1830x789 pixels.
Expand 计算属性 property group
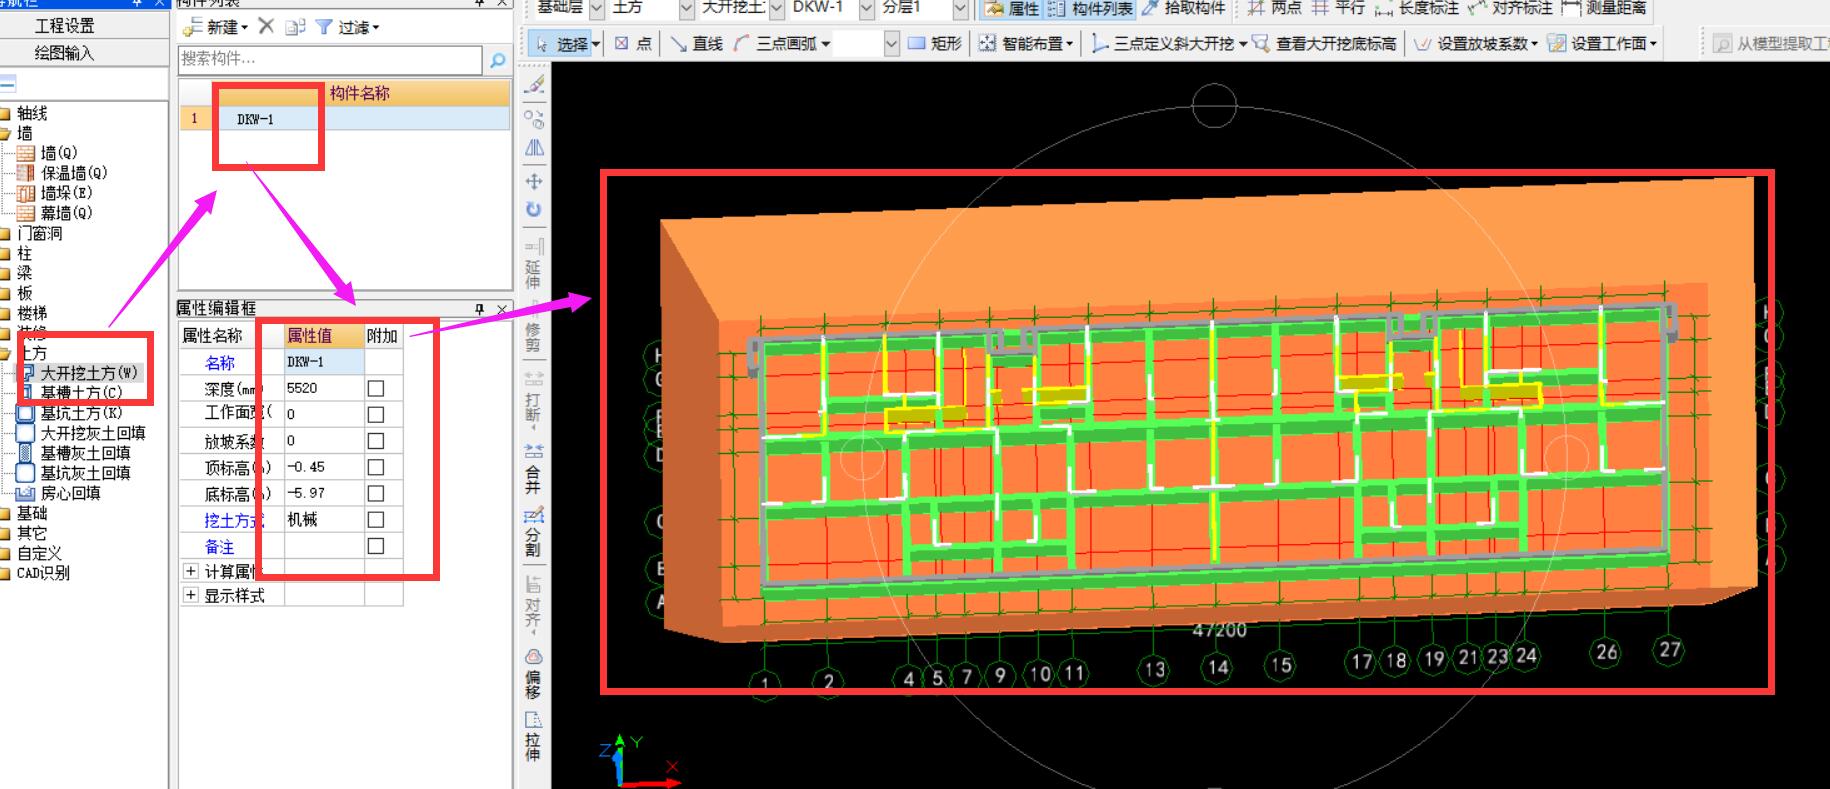(x=191, y=571)
